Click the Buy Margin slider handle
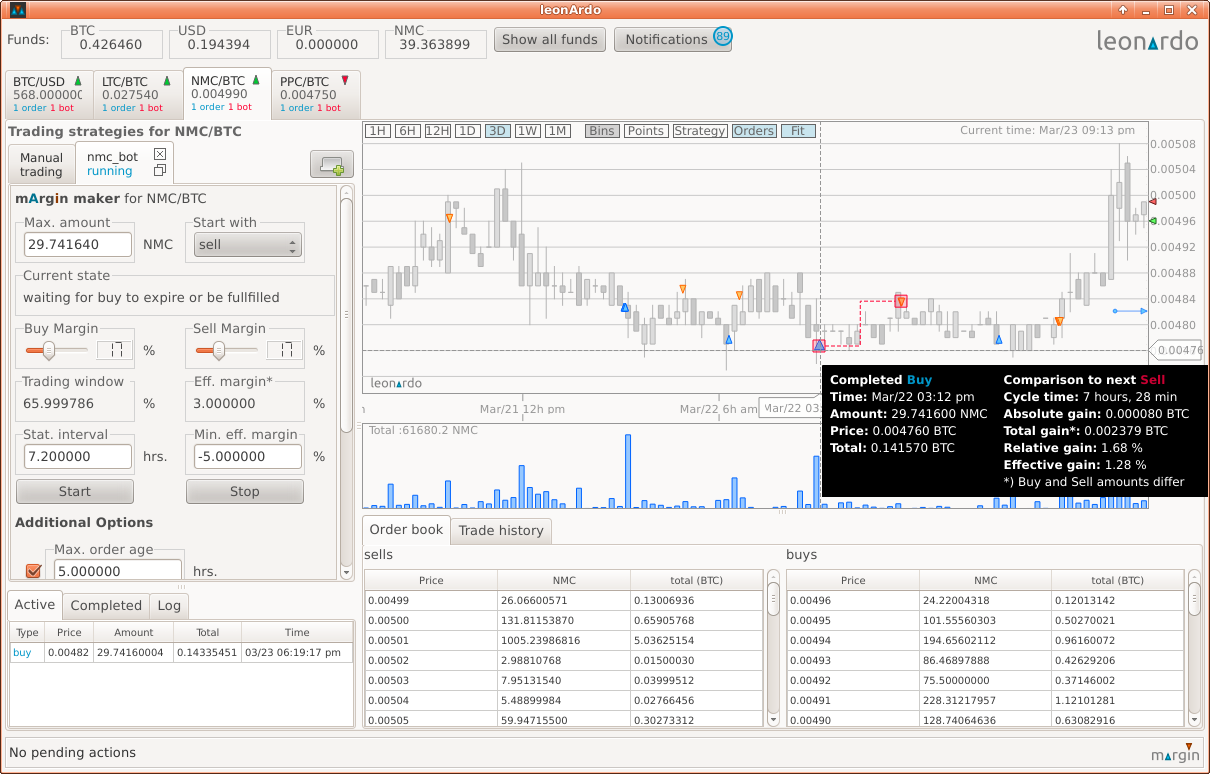Screen dimensions: 1210x774 [x=49, y=350]
